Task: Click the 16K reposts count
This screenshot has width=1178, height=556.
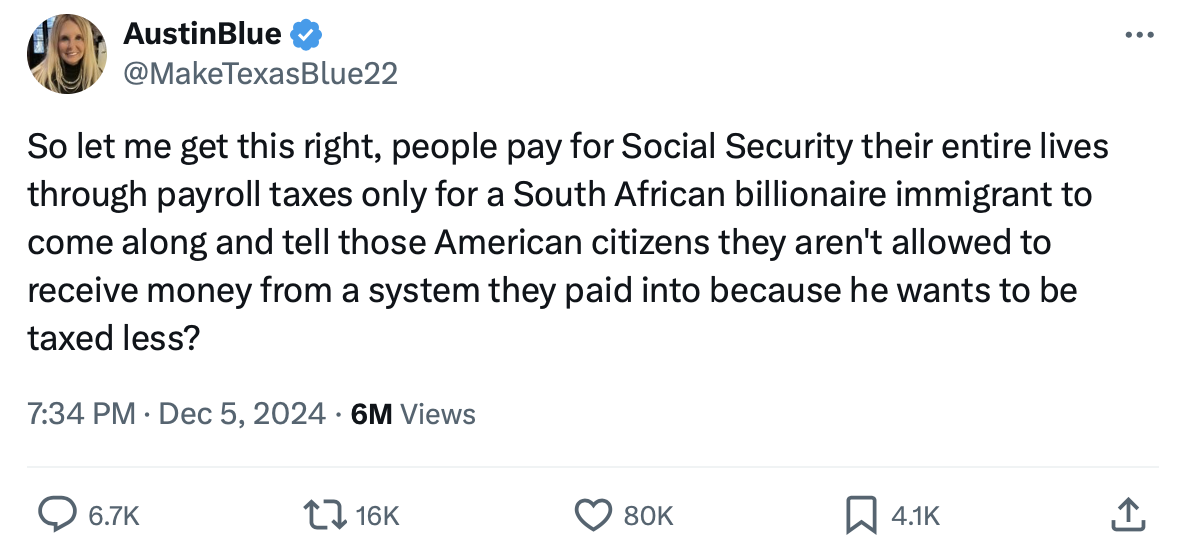Action: [377, 516]
